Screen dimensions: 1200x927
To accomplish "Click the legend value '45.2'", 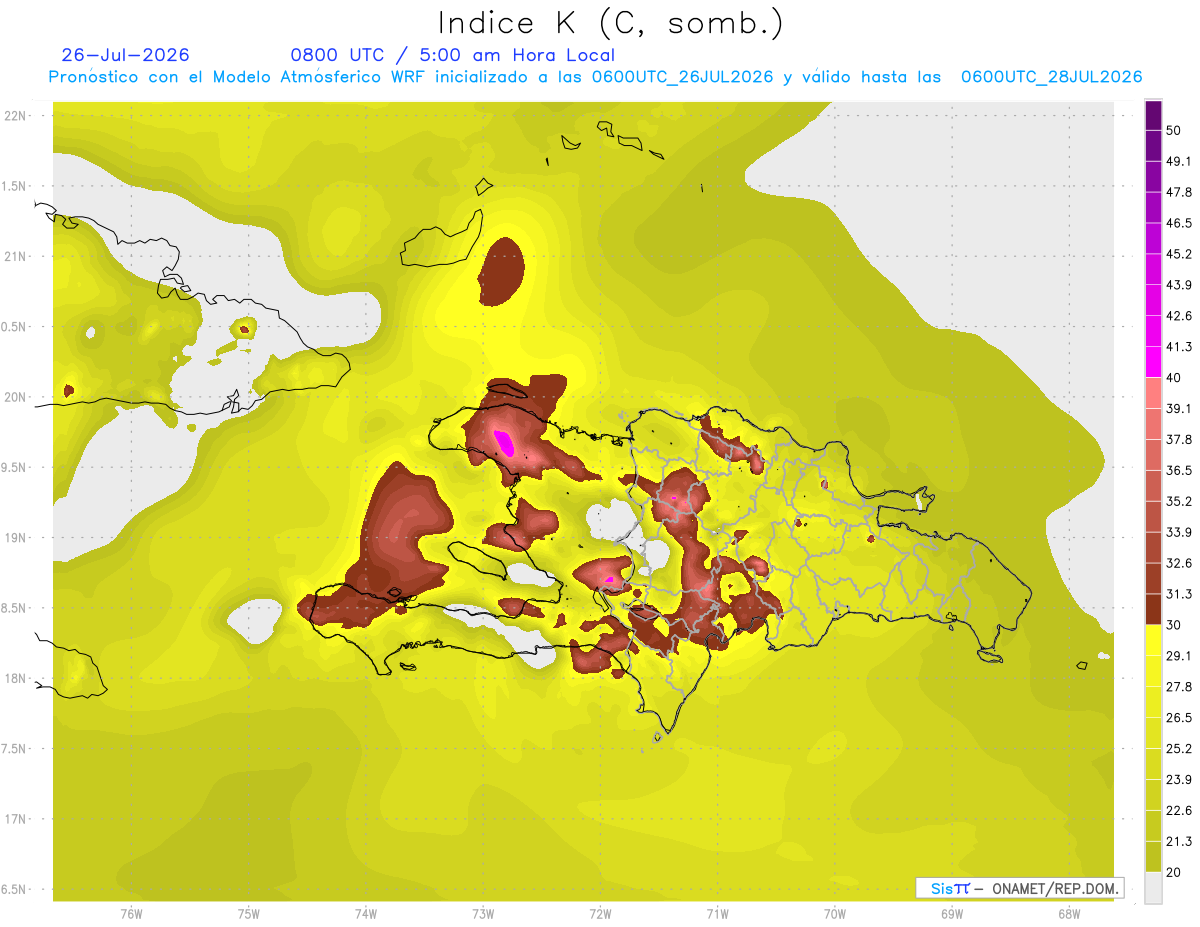I will coord(1178,254).
